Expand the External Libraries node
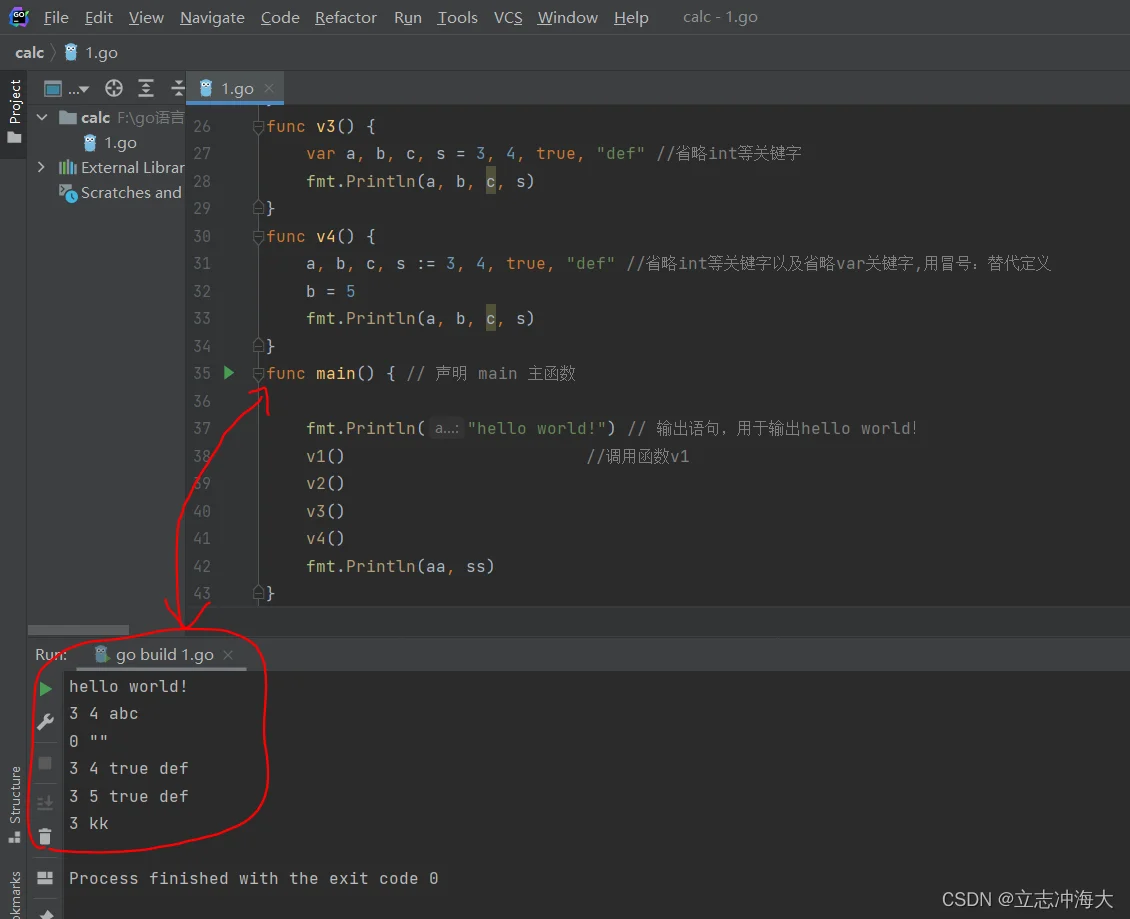1130x919 pixels. click(x=42, y=168)
